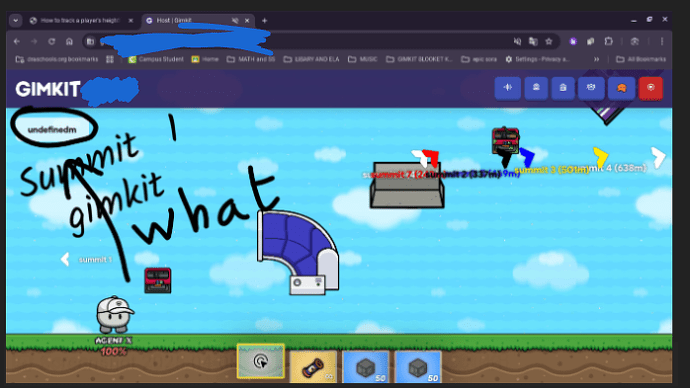Open the All Bookmarks folder
This screenshot has height=388, width=690.
[641, 59]
